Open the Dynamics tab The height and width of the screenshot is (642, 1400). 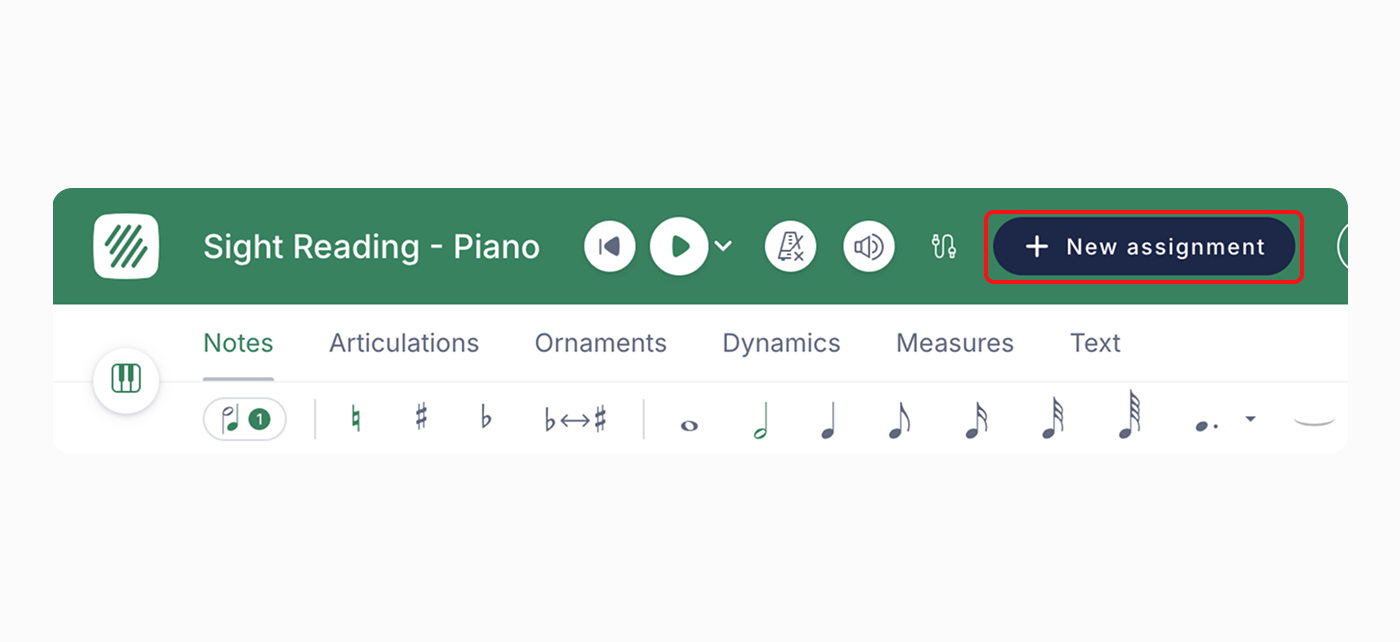click(781, 343)
